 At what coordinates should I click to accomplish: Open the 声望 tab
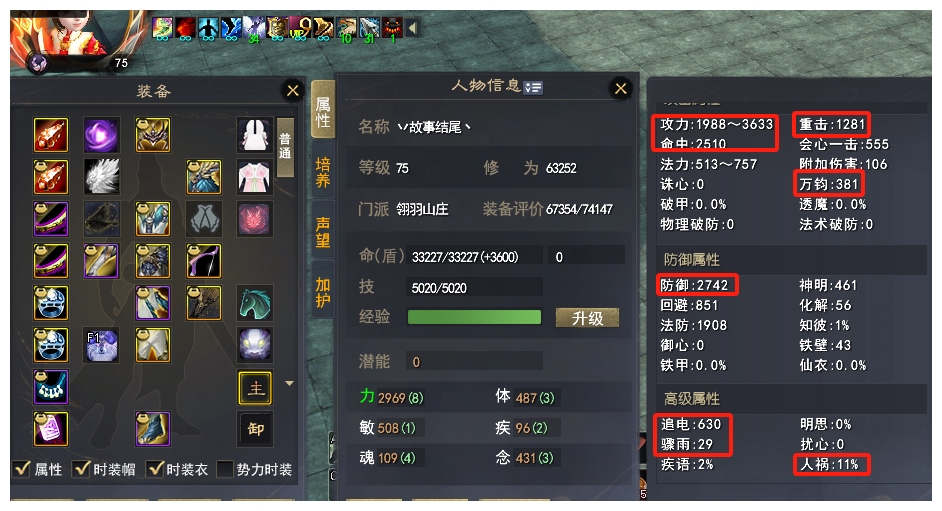click(323, 232)
